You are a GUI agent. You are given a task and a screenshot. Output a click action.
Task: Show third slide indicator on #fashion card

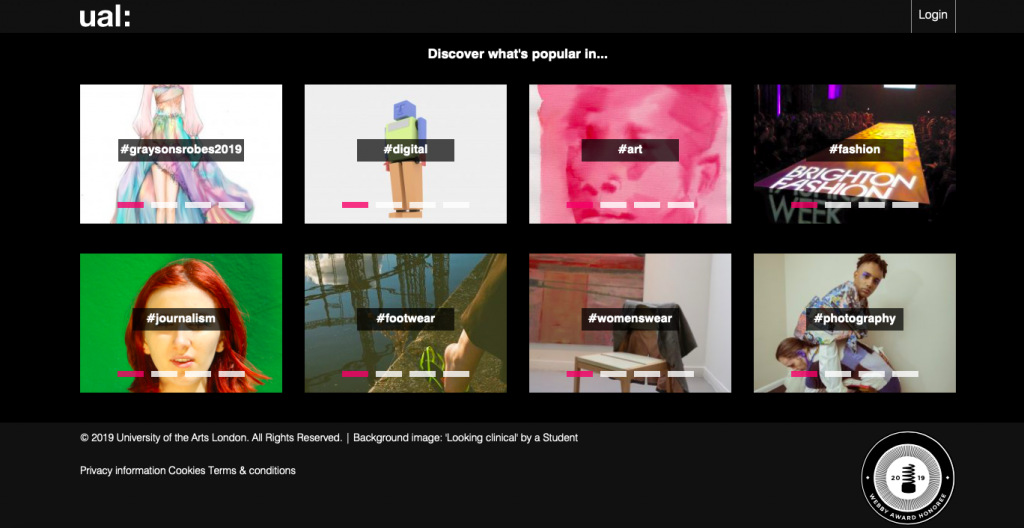872,205
